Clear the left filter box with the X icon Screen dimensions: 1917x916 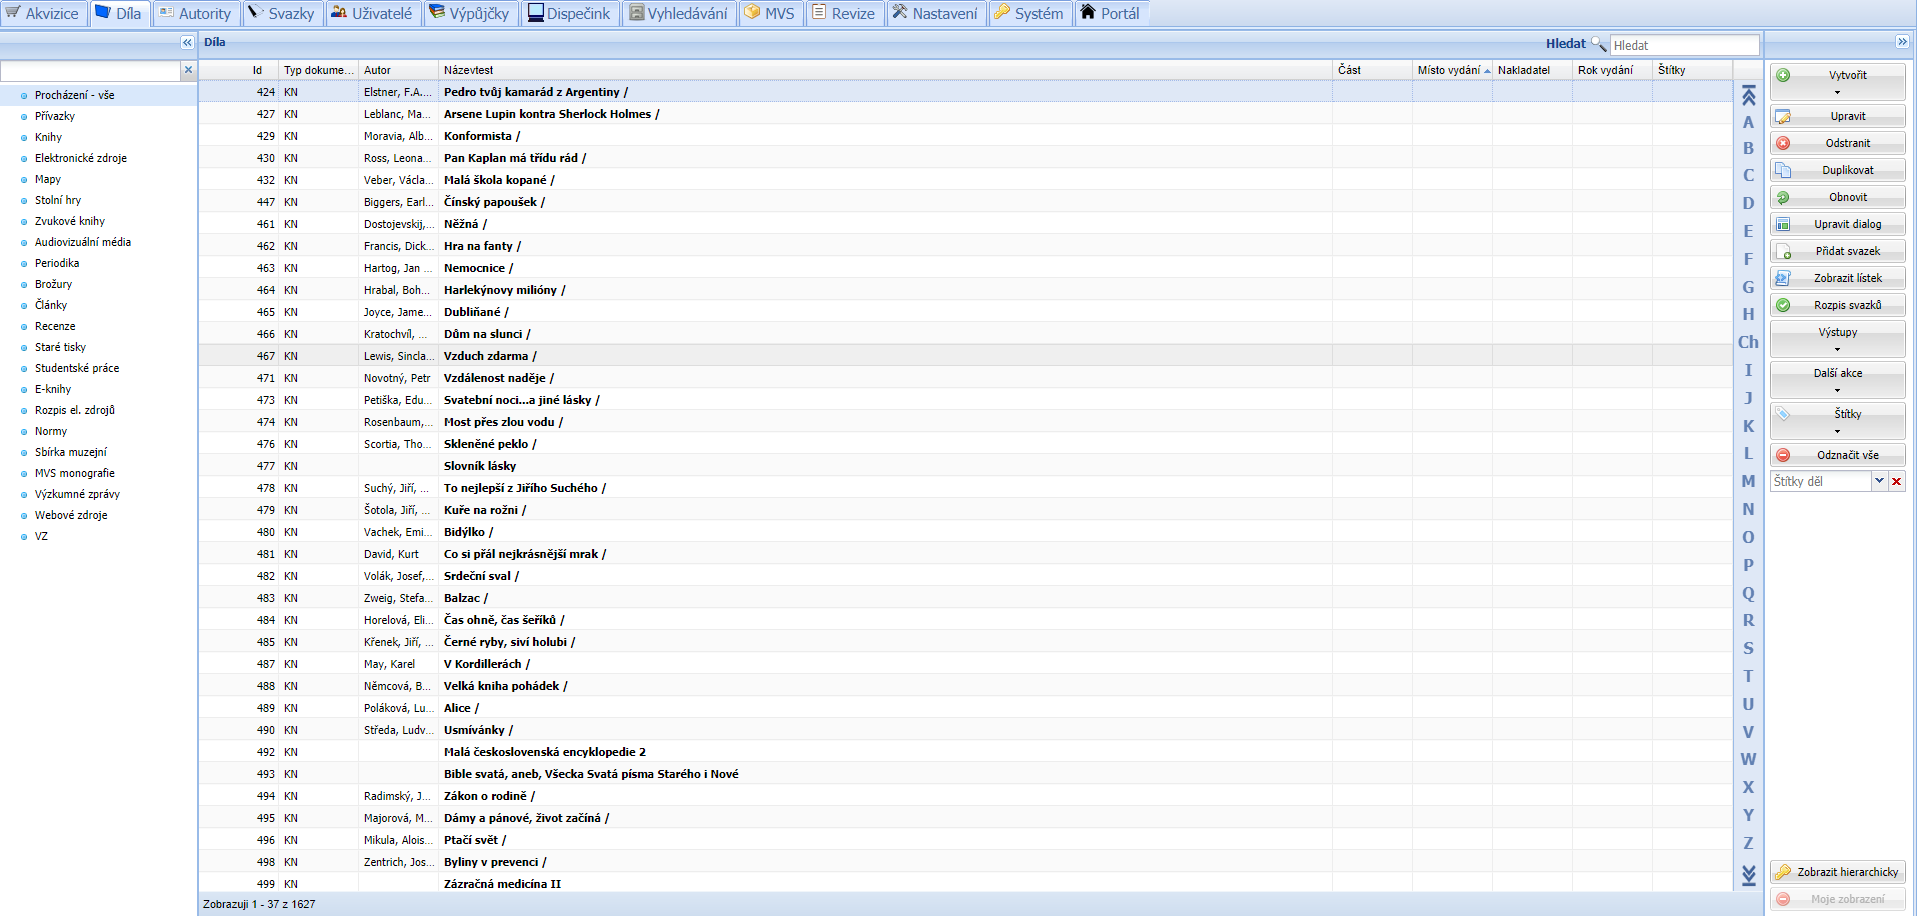pyautogui.click(x=188, y=70)
